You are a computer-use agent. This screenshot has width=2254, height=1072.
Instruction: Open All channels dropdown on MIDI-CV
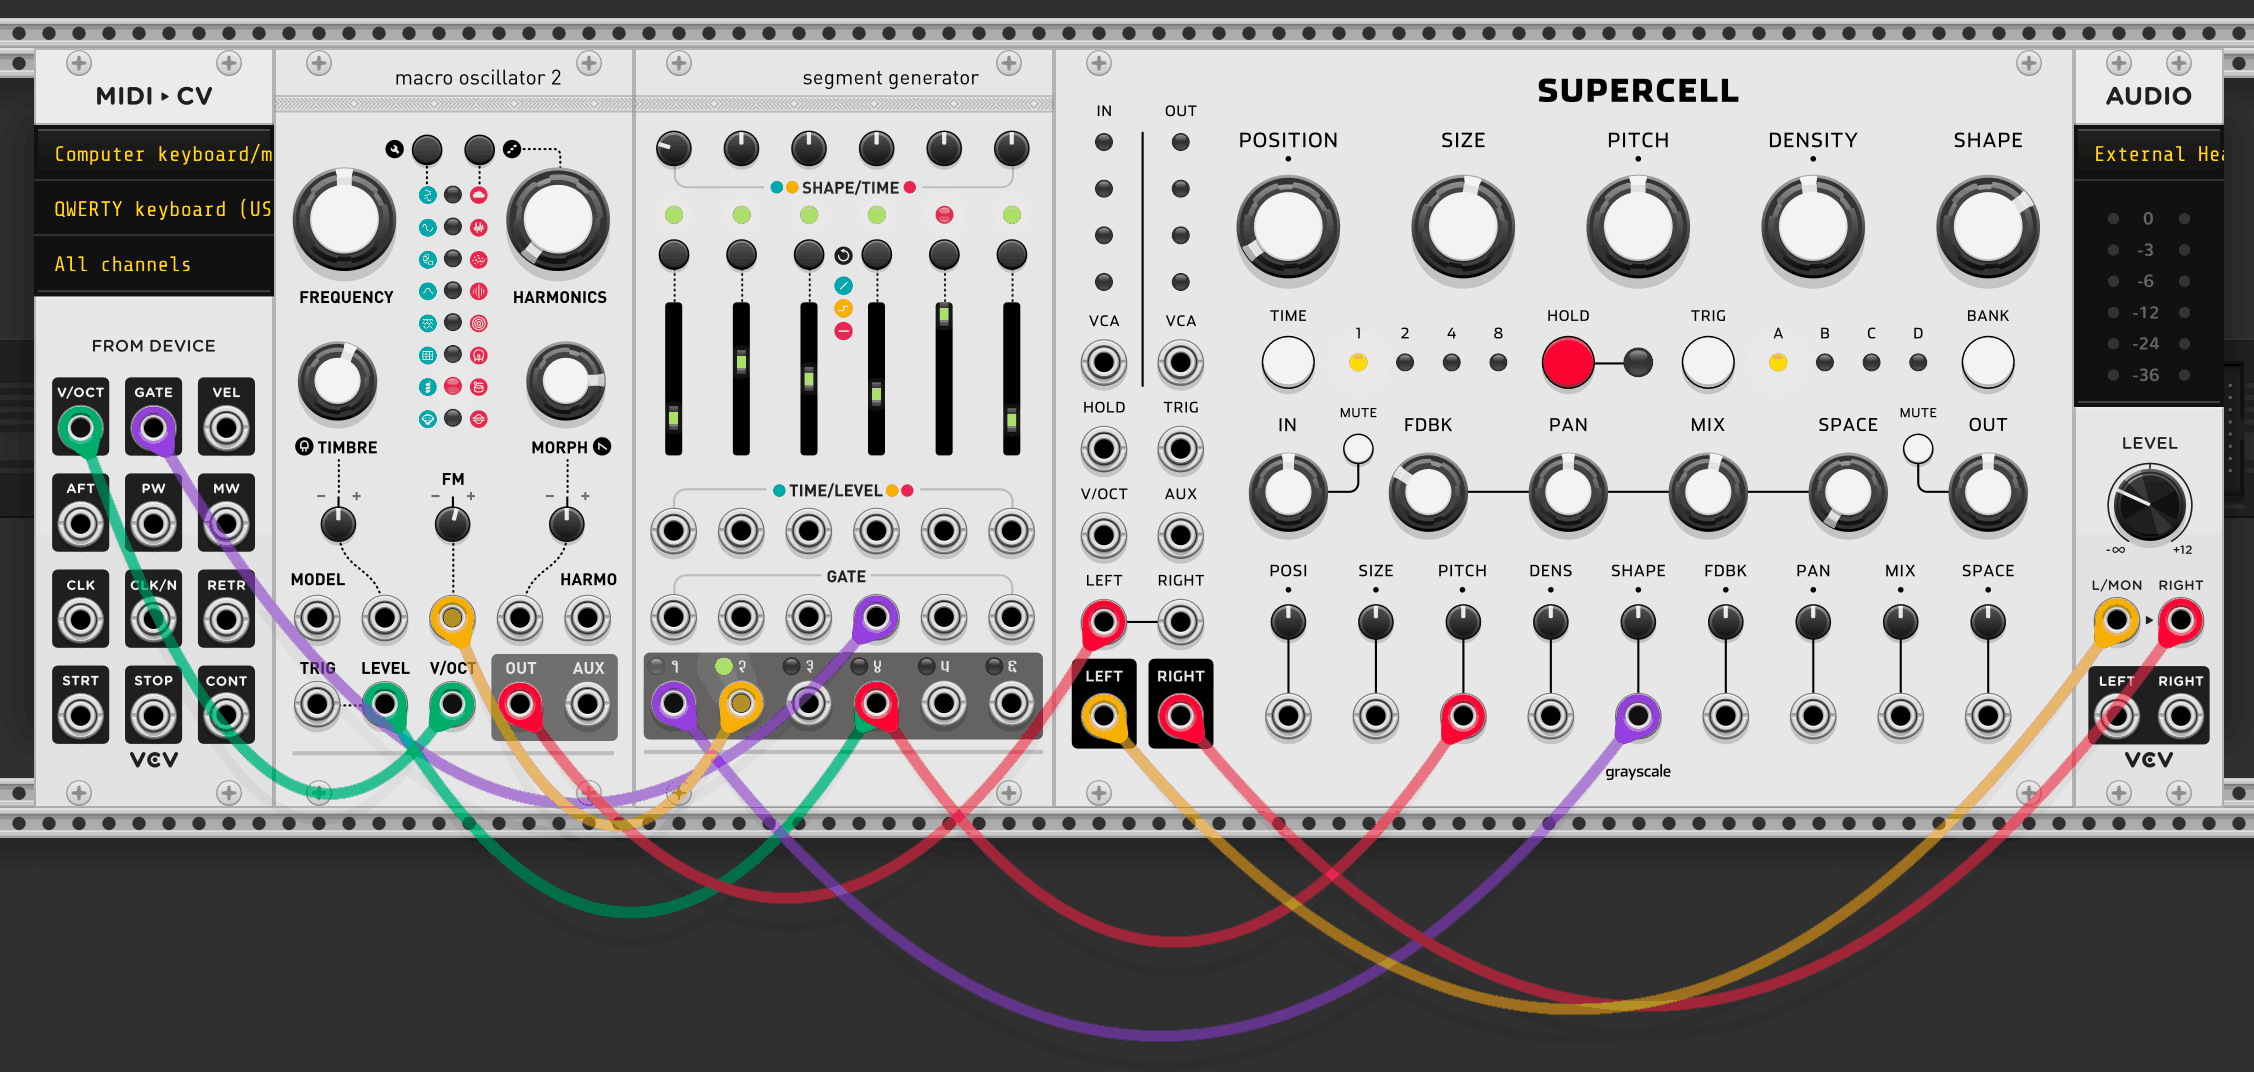point(154,264)
